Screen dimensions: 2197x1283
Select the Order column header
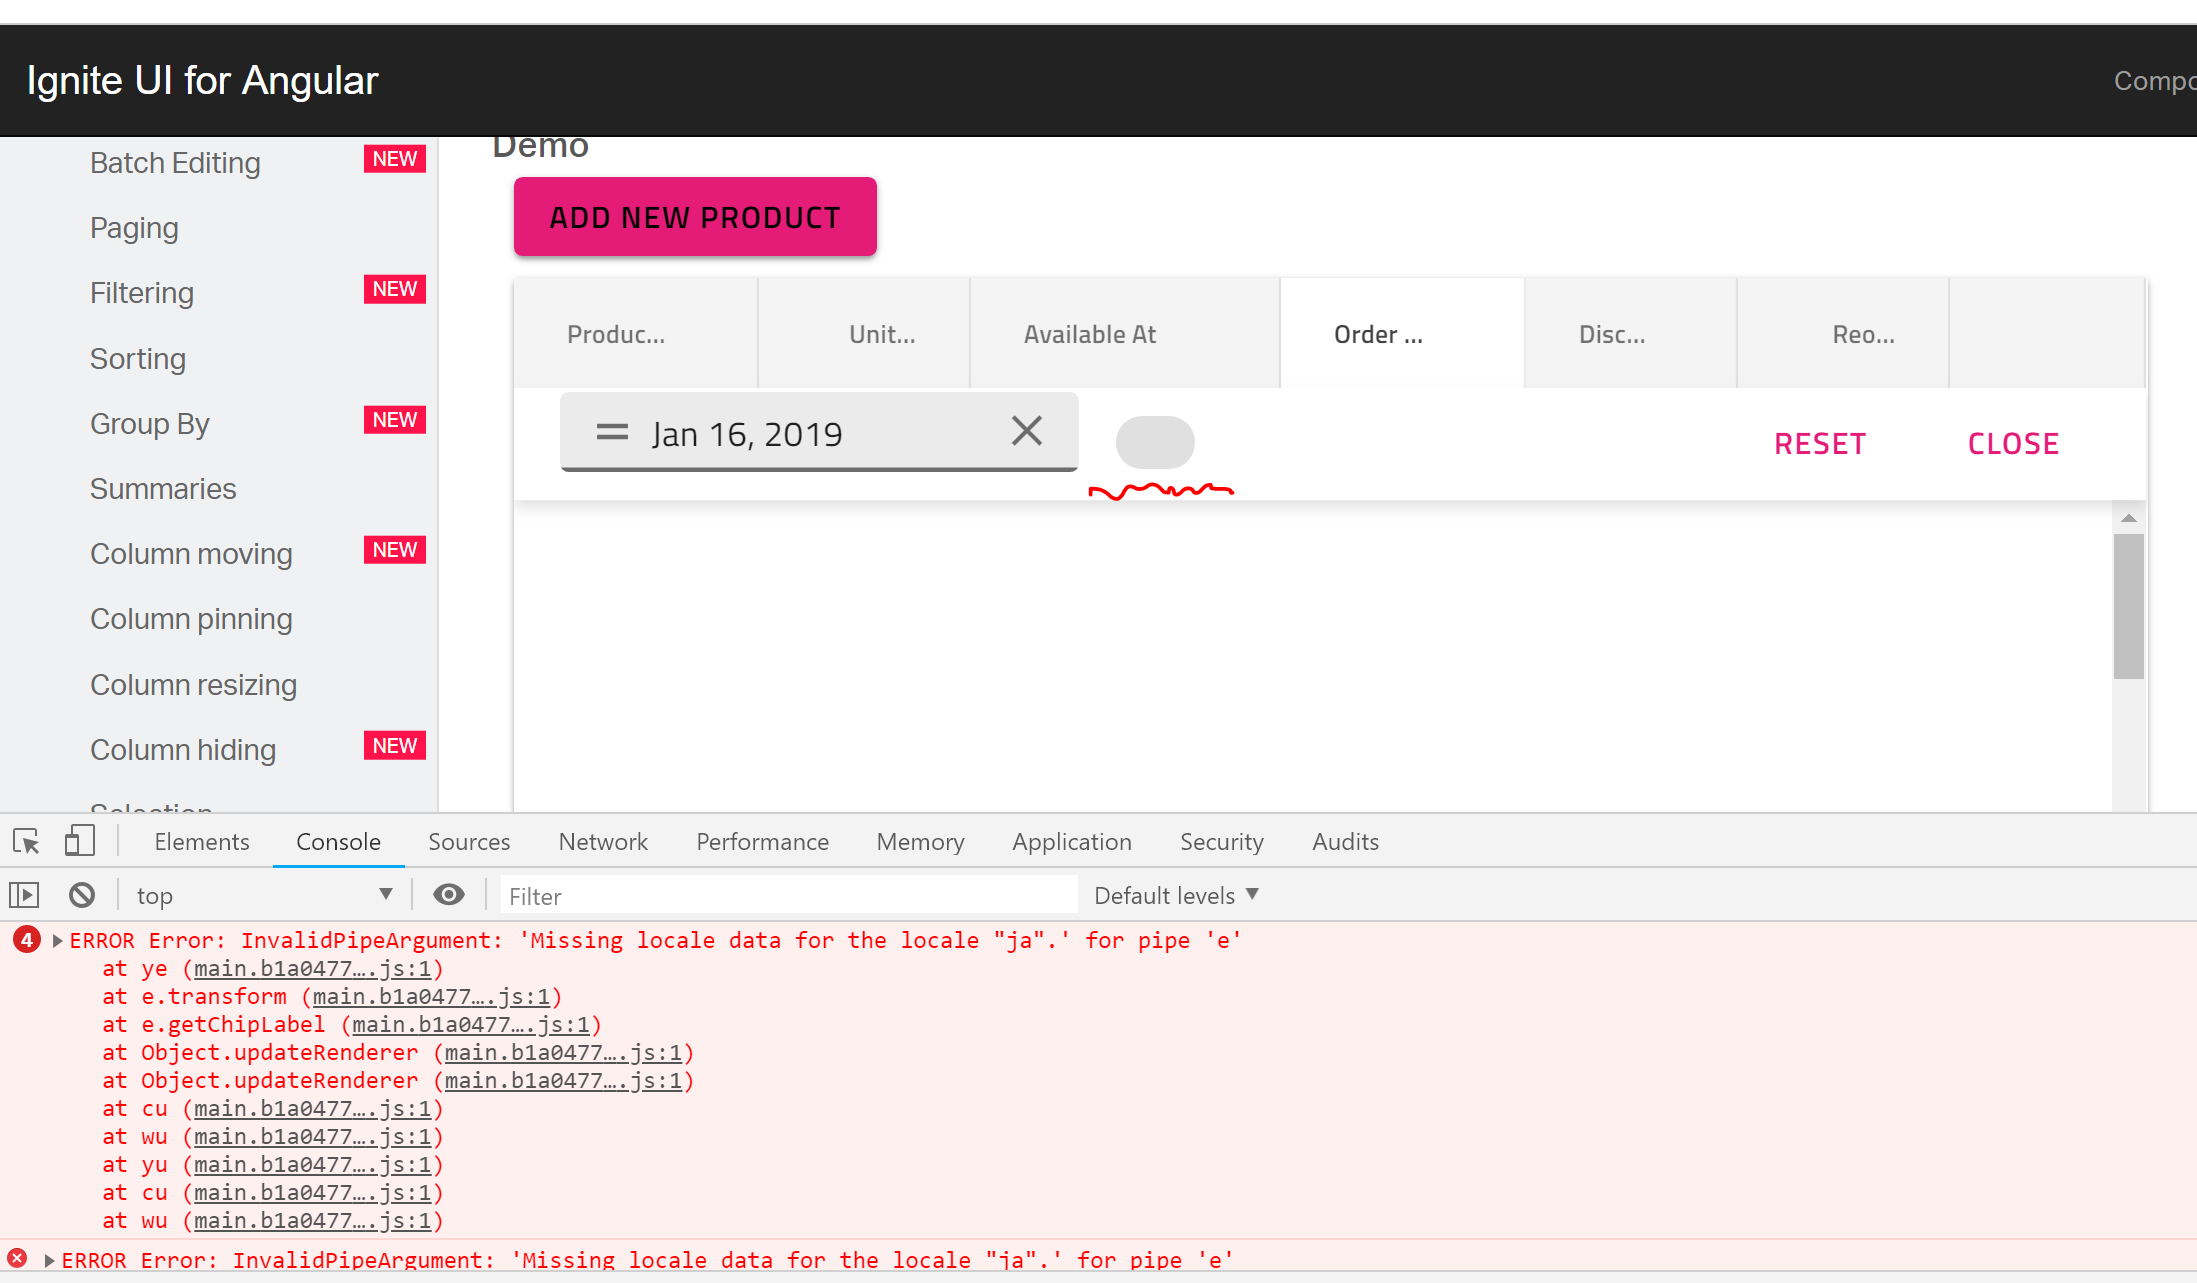(1379, 333)
